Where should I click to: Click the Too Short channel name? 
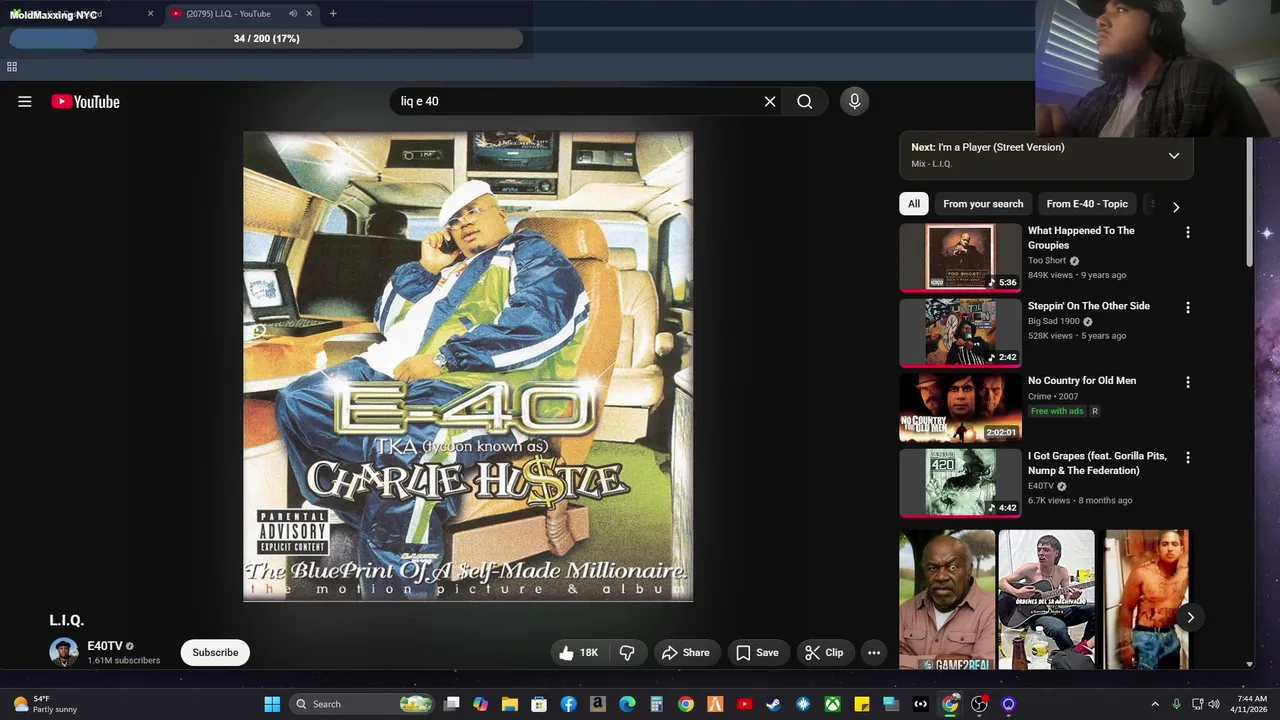click(x=1047, y=261)
